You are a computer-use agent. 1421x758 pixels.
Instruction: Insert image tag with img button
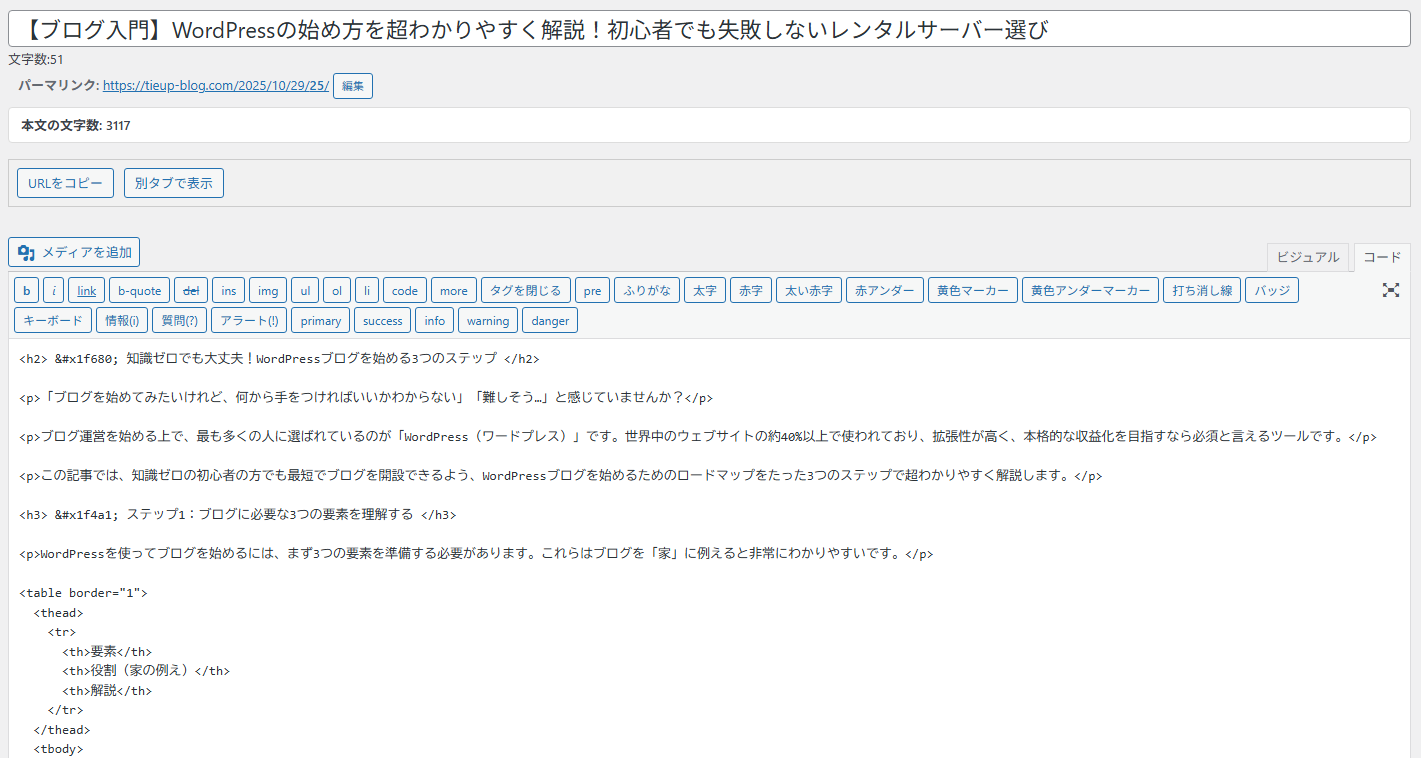268,291
